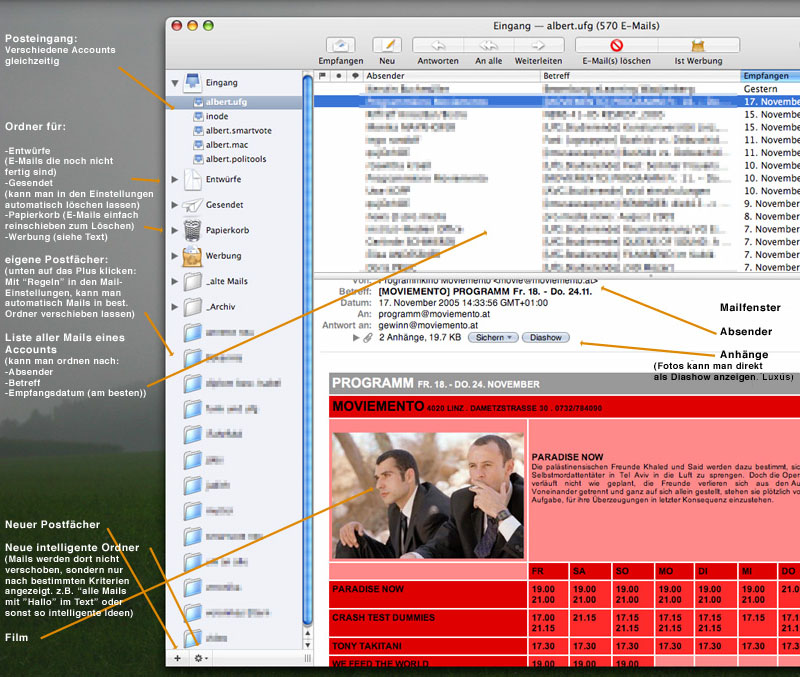Click the [MOVIEMENTO] PROGRAMM subject line
This screenshot has height=677, width=800.
pos(485,291)
